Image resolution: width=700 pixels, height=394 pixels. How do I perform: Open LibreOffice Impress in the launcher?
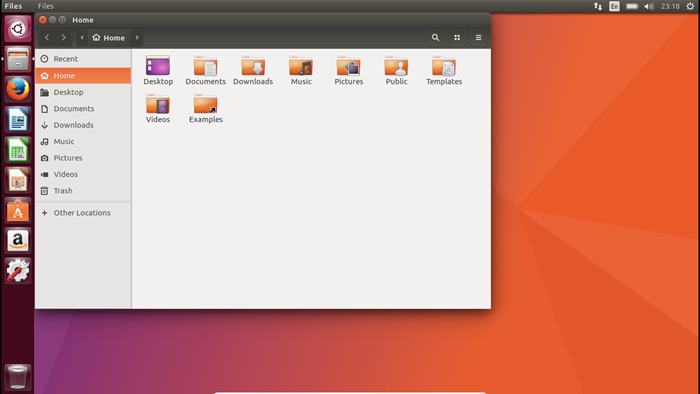pyautogui.click(x=18, y=180)
